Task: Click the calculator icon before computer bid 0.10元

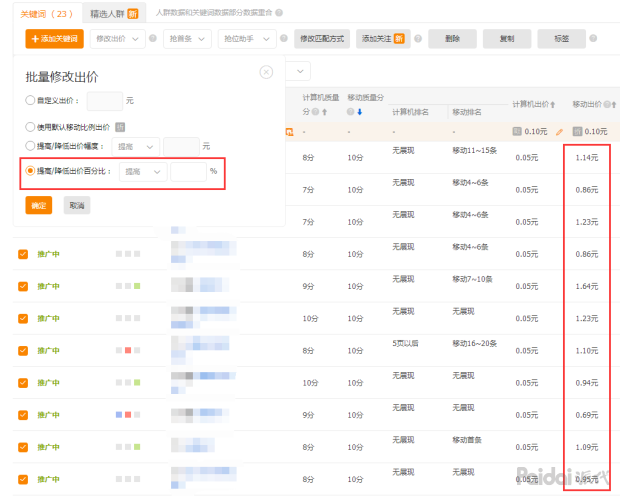Action: tap(517, 131)
